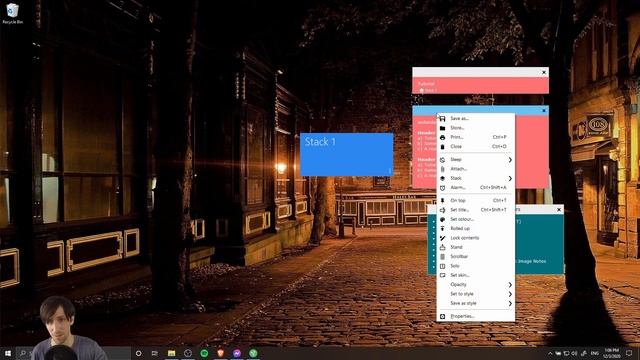Click the Print printer icon
640x360 pixels.
click(x=442, y=137)
